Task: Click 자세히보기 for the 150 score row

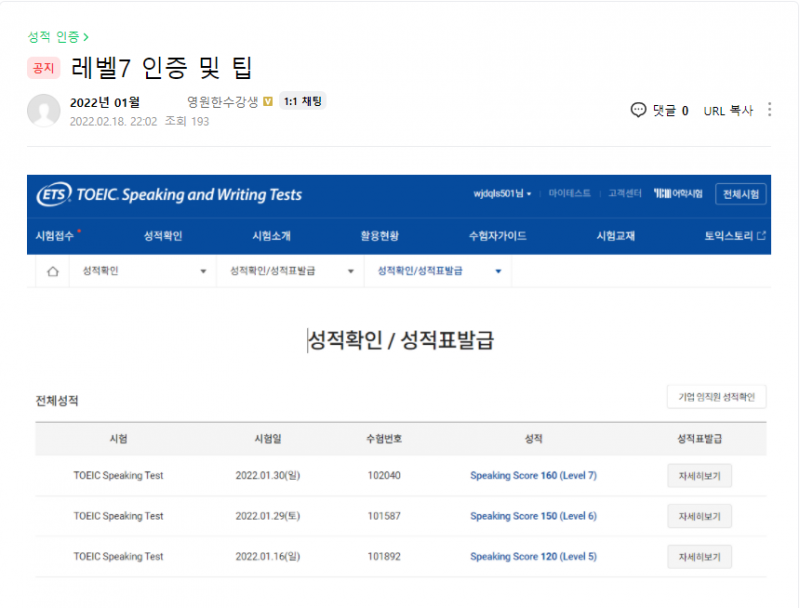Action: coord(699,516)
